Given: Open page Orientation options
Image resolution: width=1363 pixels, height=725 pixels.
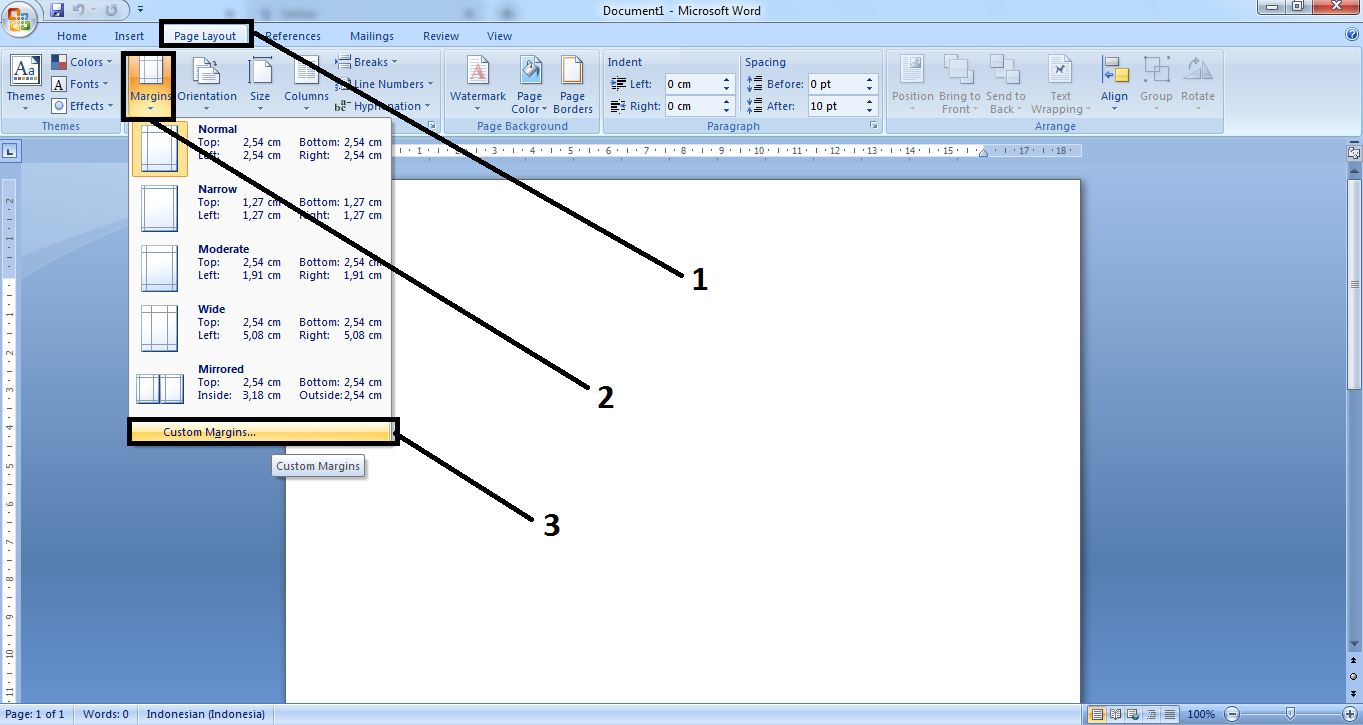Looking at the screenshot, I should 207,84.
